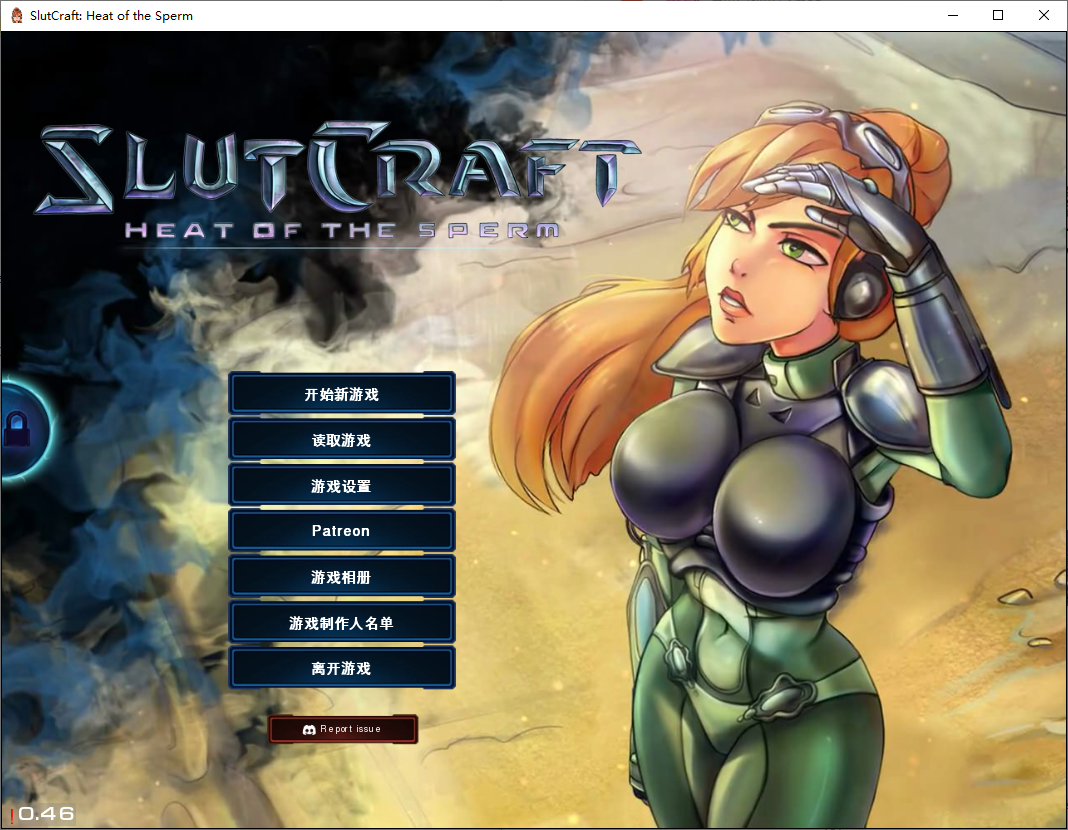This screenshot has height=830, width=1068.
Task: Click the Discord logo in Report issue button
Action: [309, 730]
